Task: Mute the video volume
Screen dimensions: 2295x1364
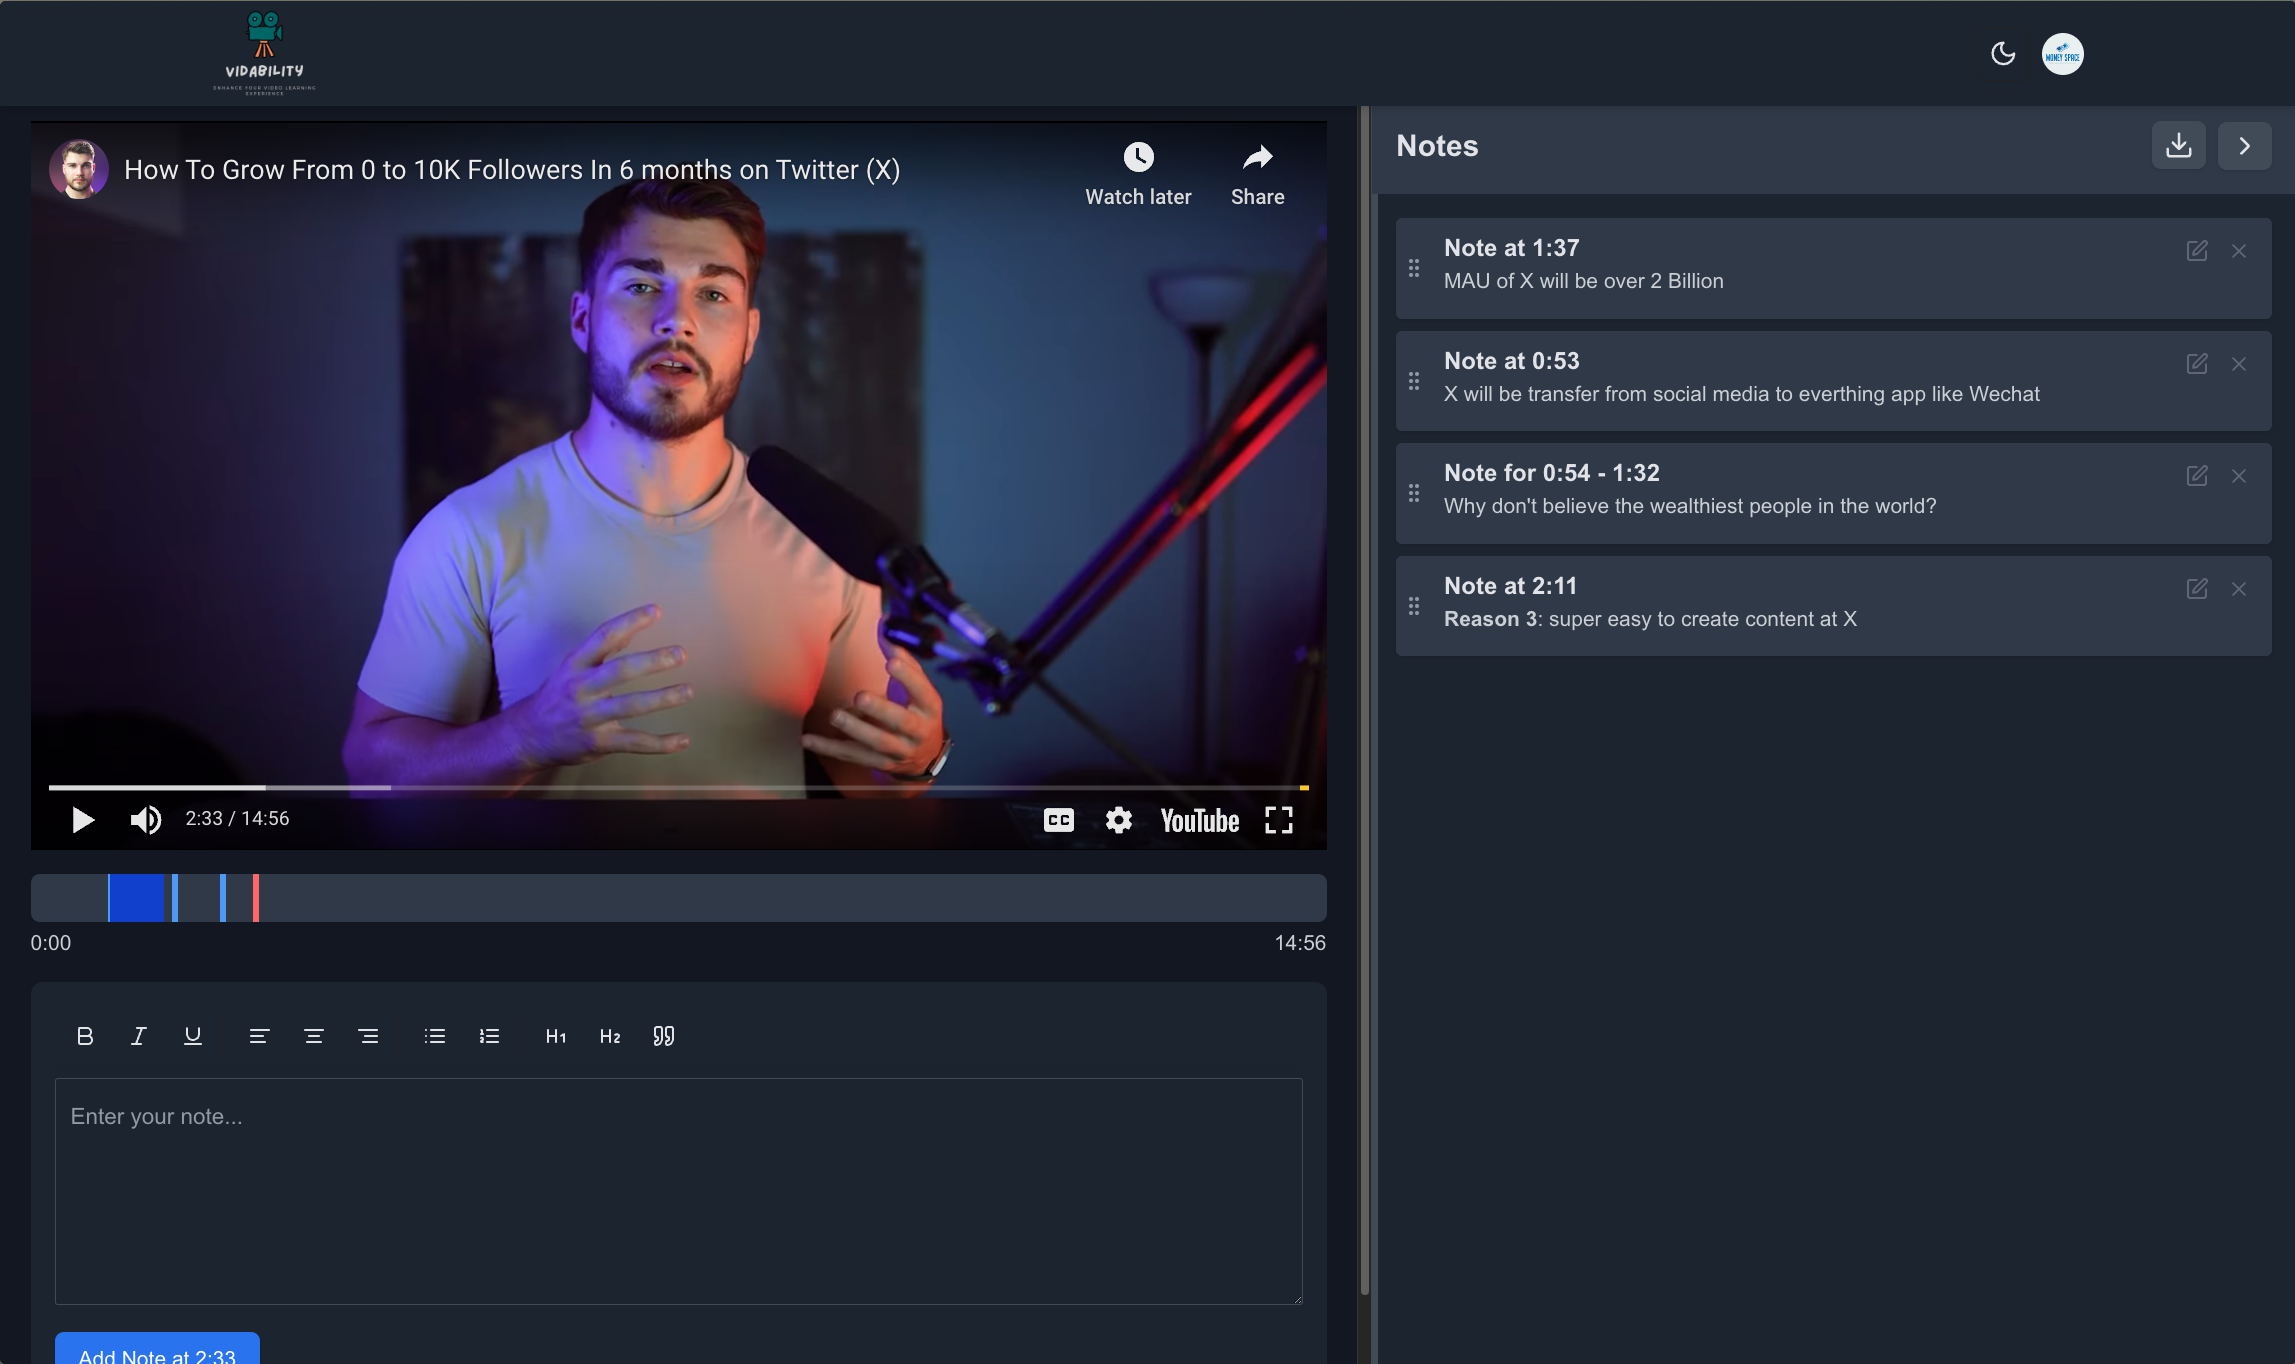Action: 146,820
